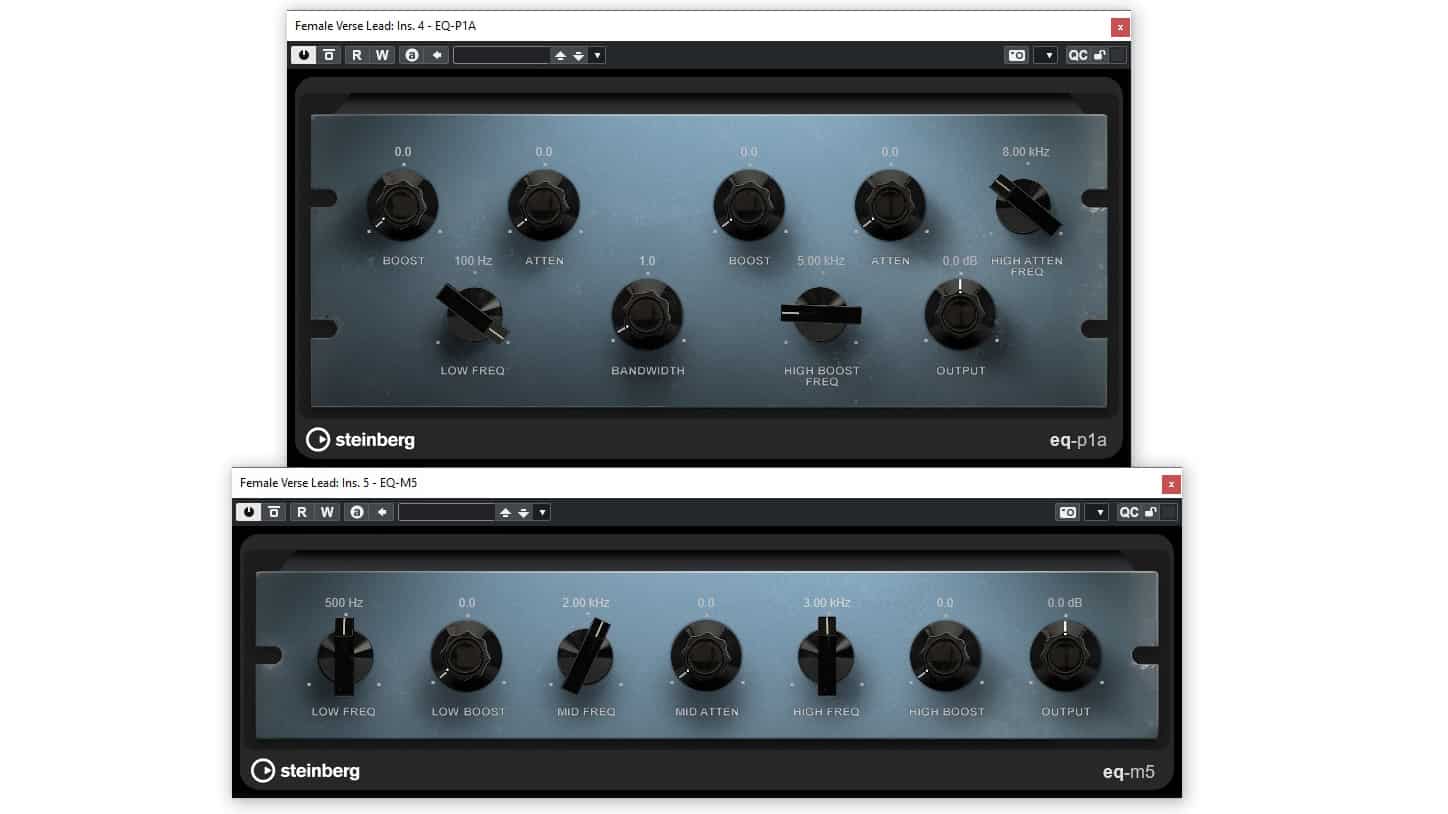Screen dimensions: 1448x814
Task: Click the snapshot camera icon in EQ-P1A
Action: [x=1017, y=55]
